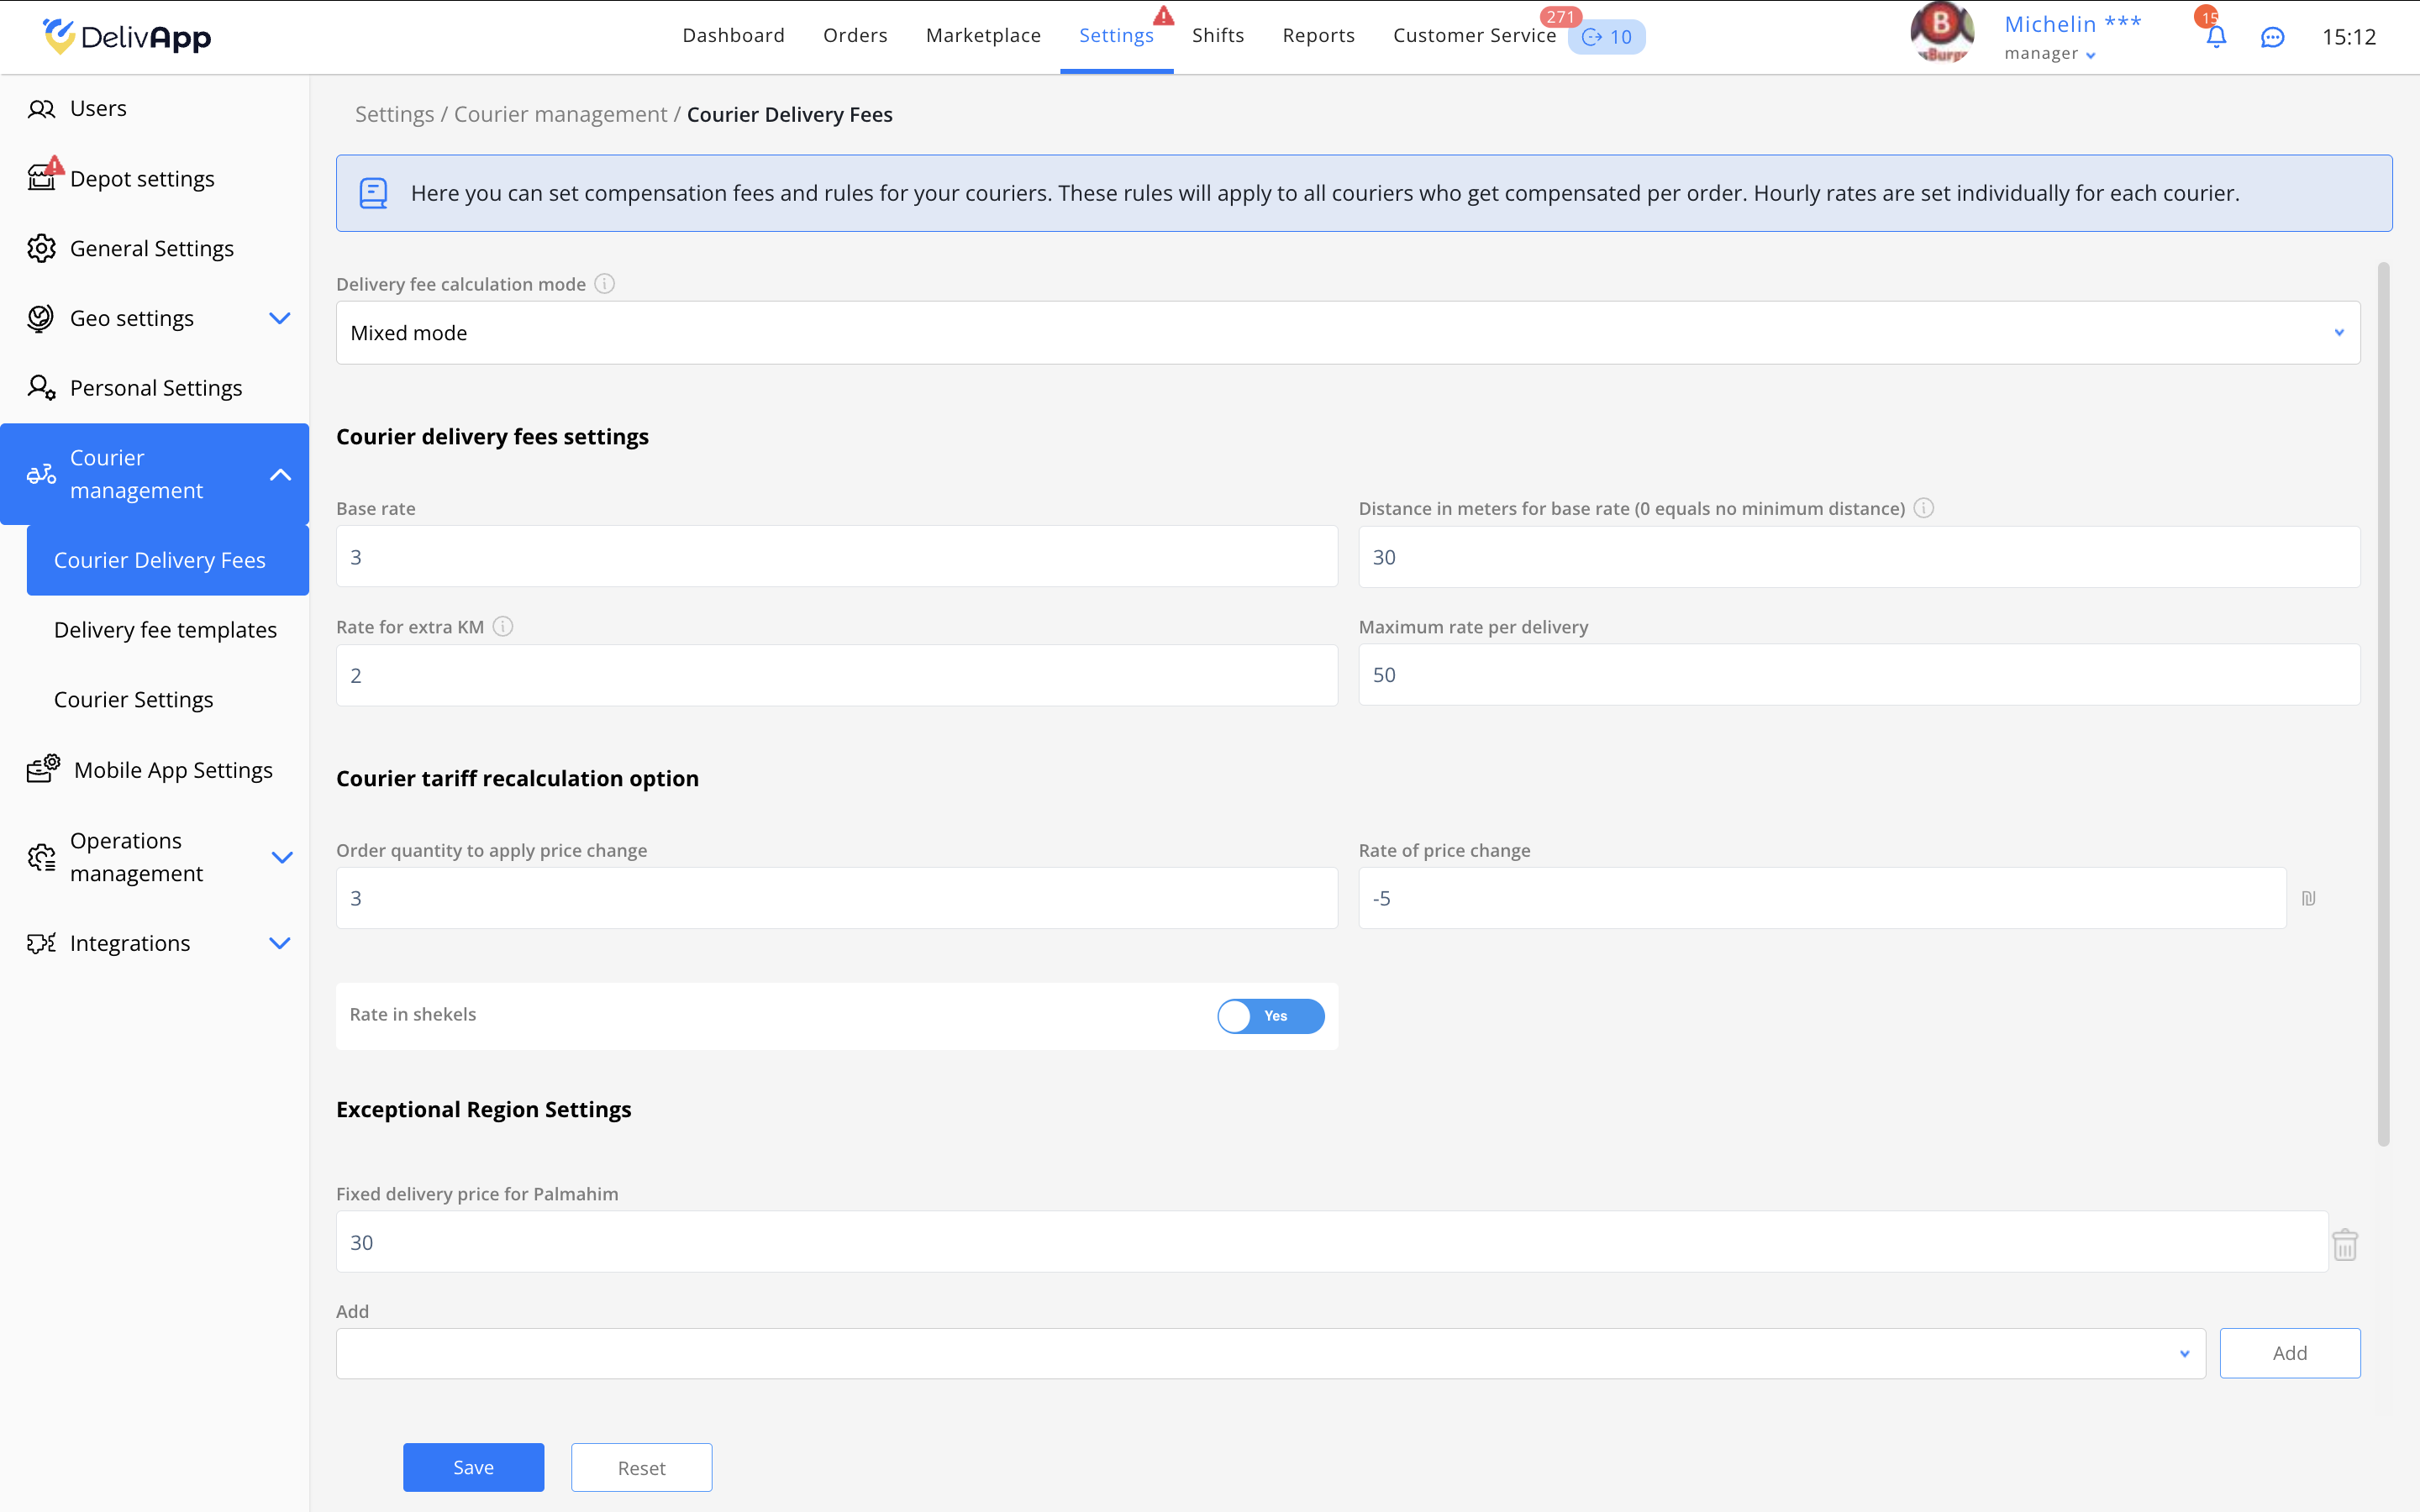Toggle the Rate in shekels switch
The image size is (2420, 1512).
(1270, 1016)
